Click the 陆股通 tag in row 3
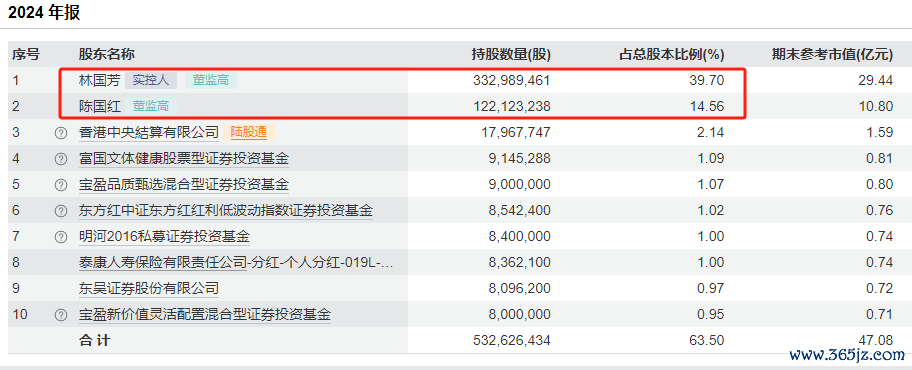912x370 pixels. tap(249, 133)
